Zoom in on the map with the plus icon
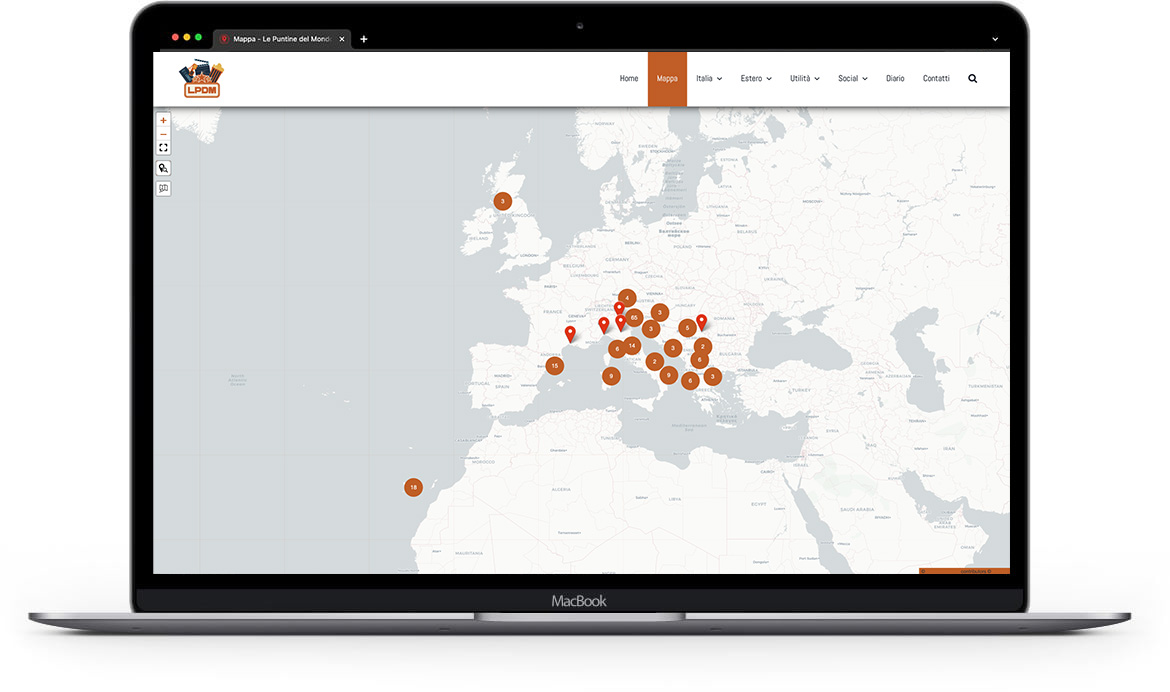 [163, 119]
